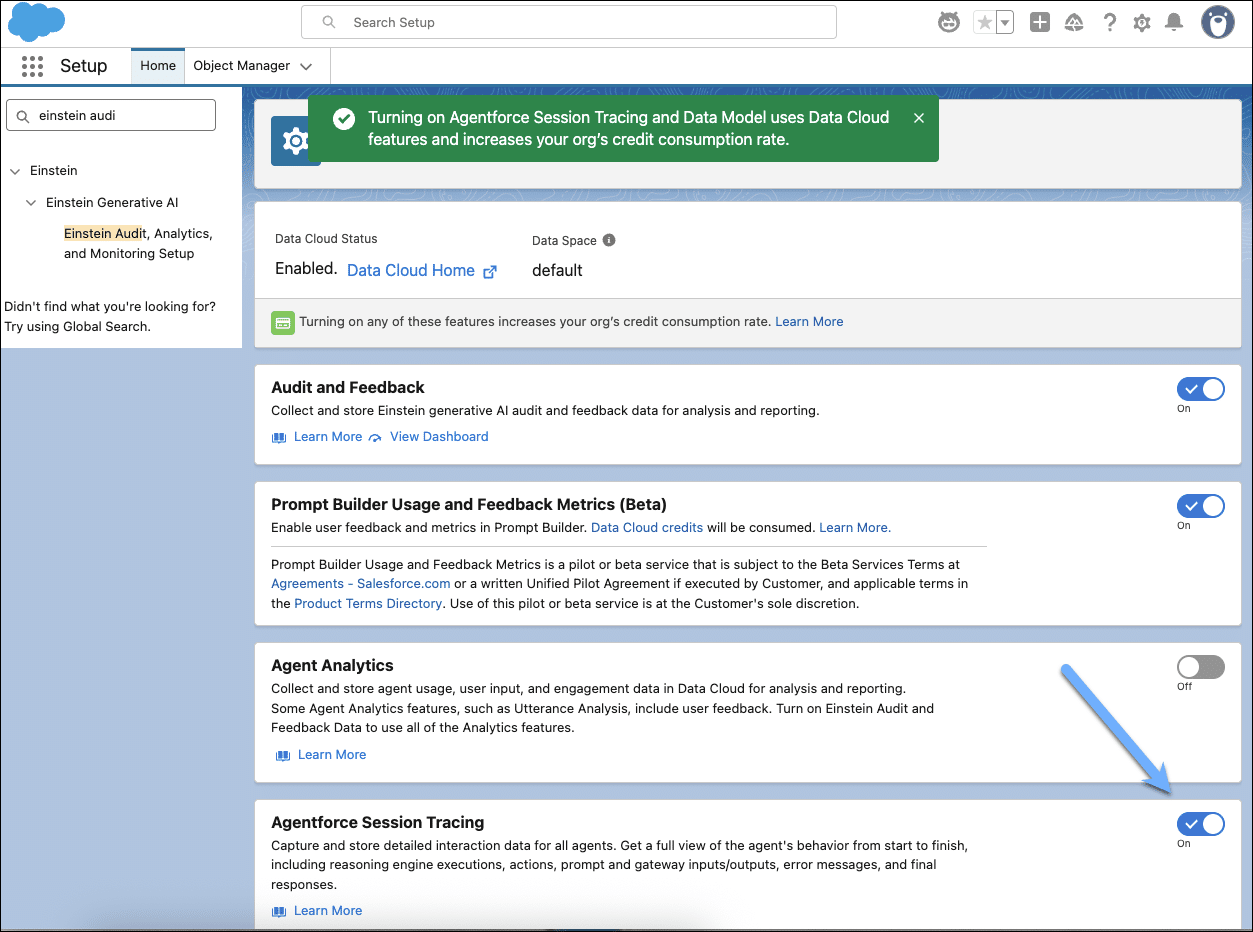Open the Agreements - Salesforce.com link
The width and height of the screenshot is (1253, 932).
pyautogui.click(x=361, y=584)
